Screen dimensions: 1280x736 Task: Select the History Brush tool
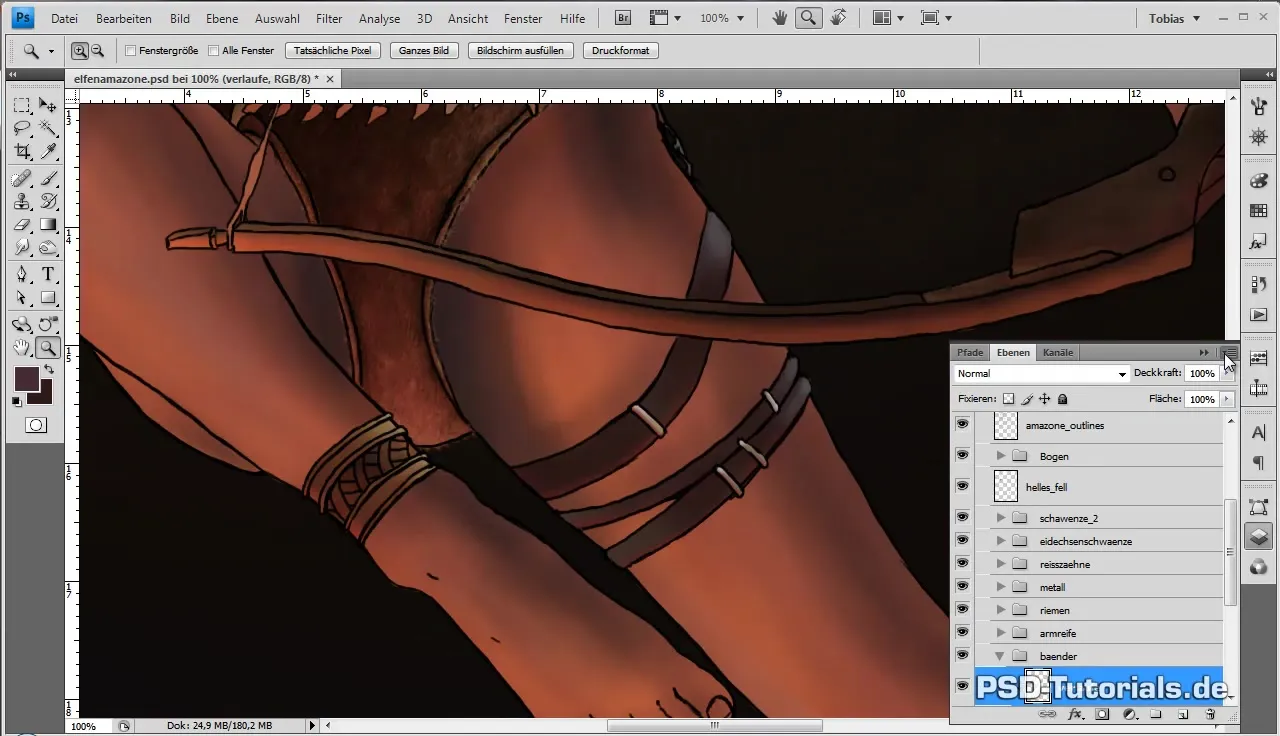click(x=48, y=201)
